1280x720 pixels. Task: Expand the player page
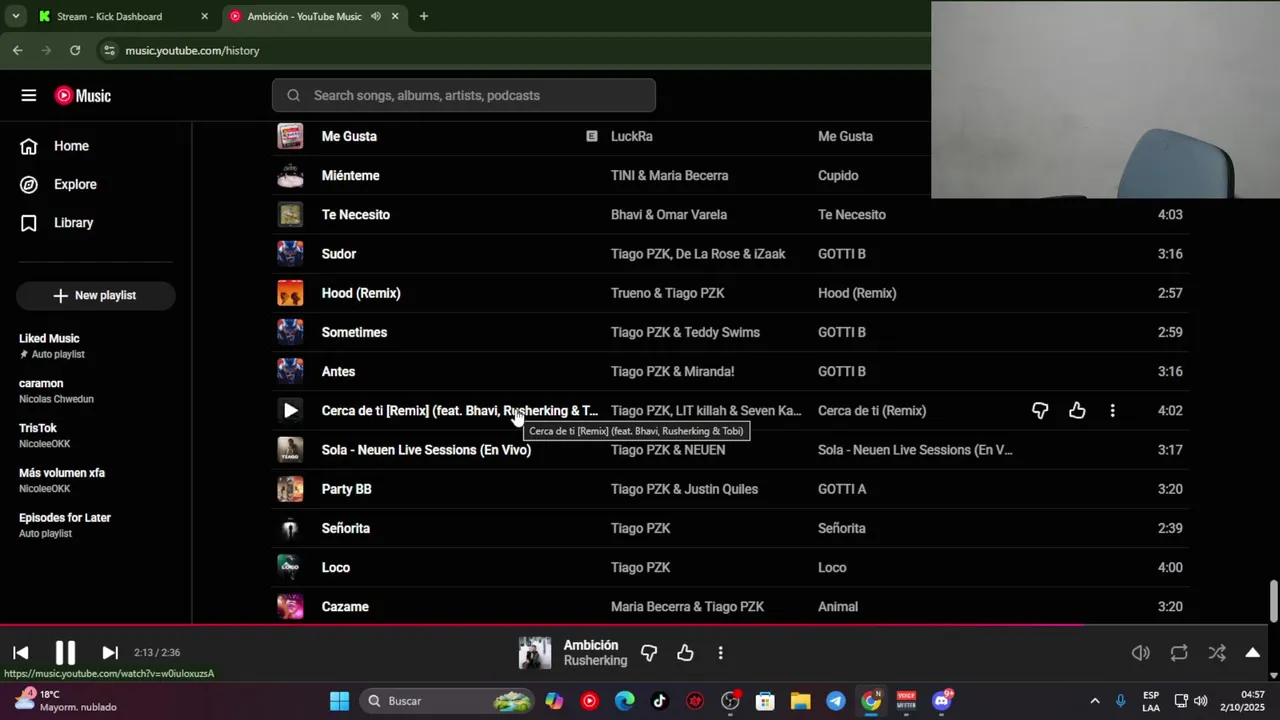[x=1252, y=653]
